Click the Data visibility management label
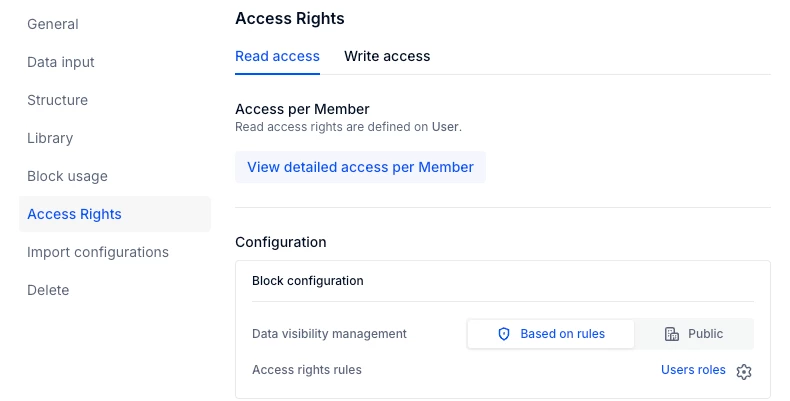Screen dimensions: 790x401 coord(329,334)
